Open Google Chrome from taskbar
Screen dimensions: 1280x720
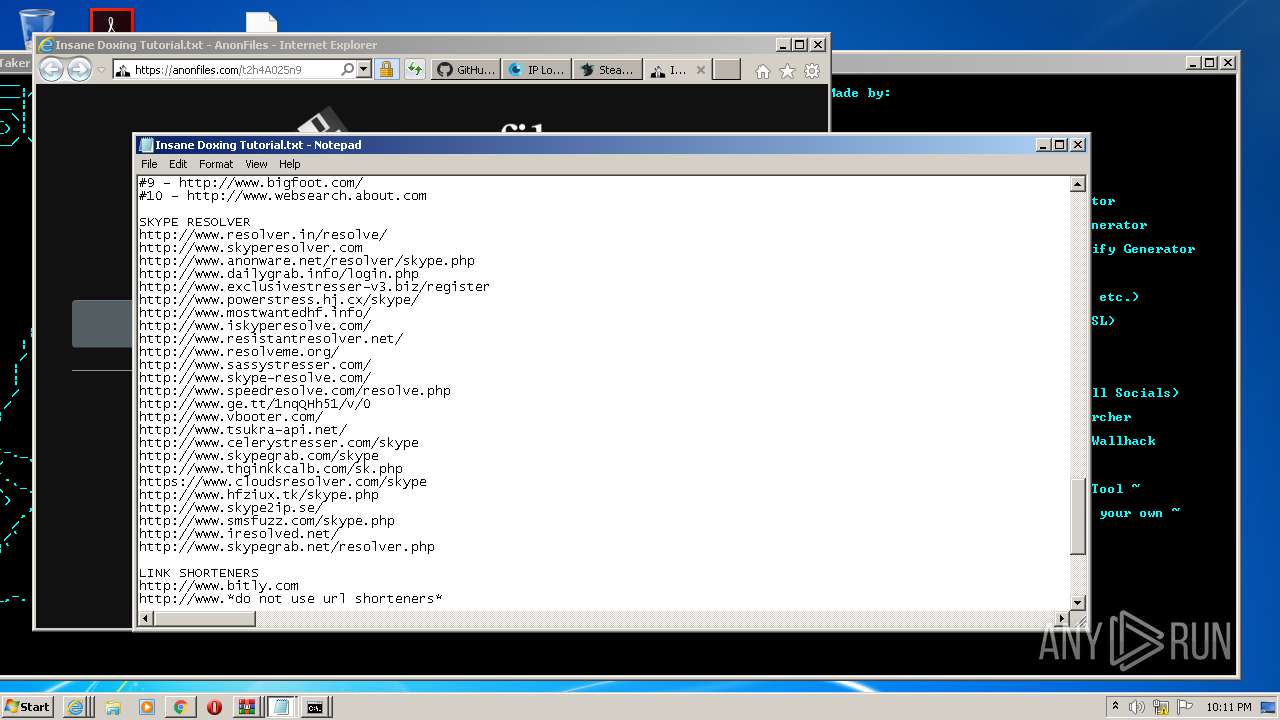pos(180,707)
